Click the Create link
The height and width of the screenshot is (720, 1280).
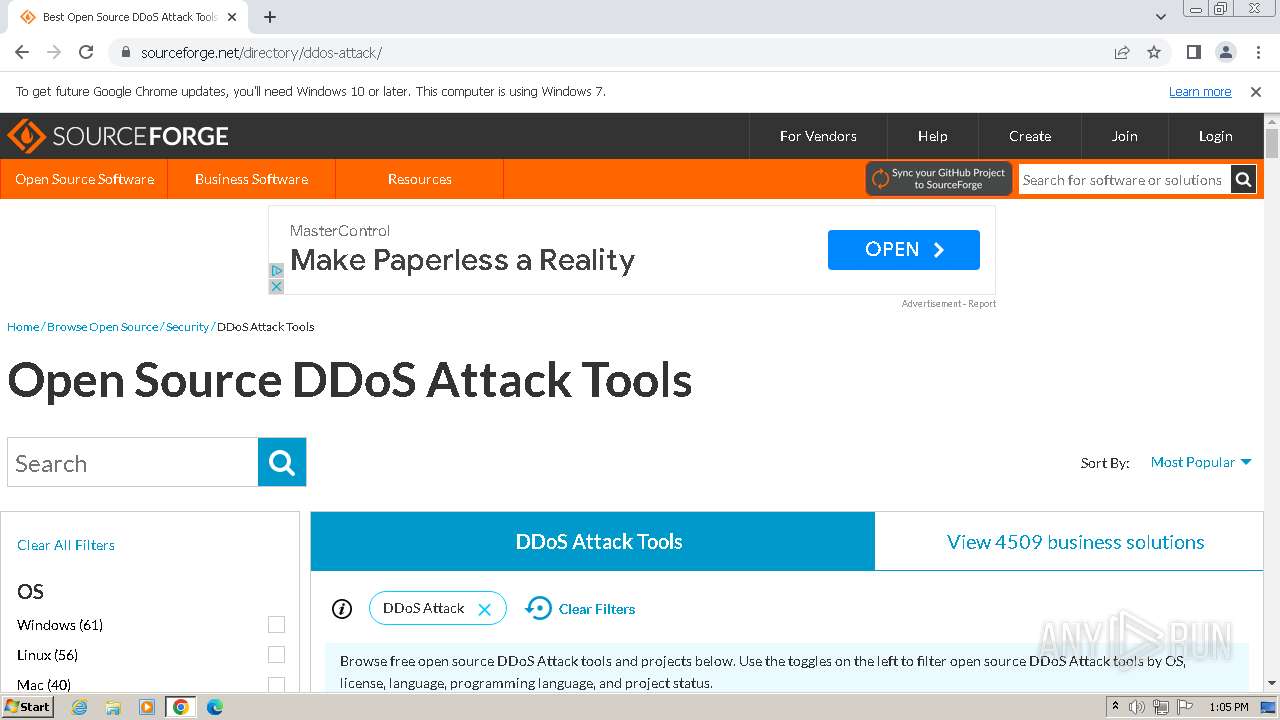pos(1030,136)
